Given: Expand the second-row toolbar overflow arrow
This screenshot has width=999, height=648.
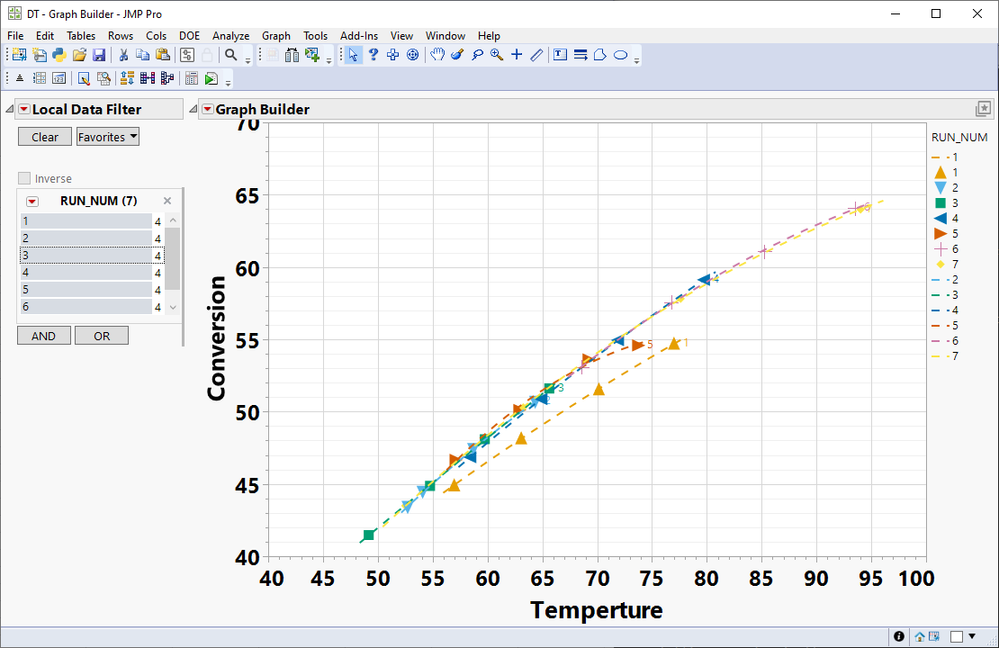Looking at the screenshot, I should pos(228,83).
